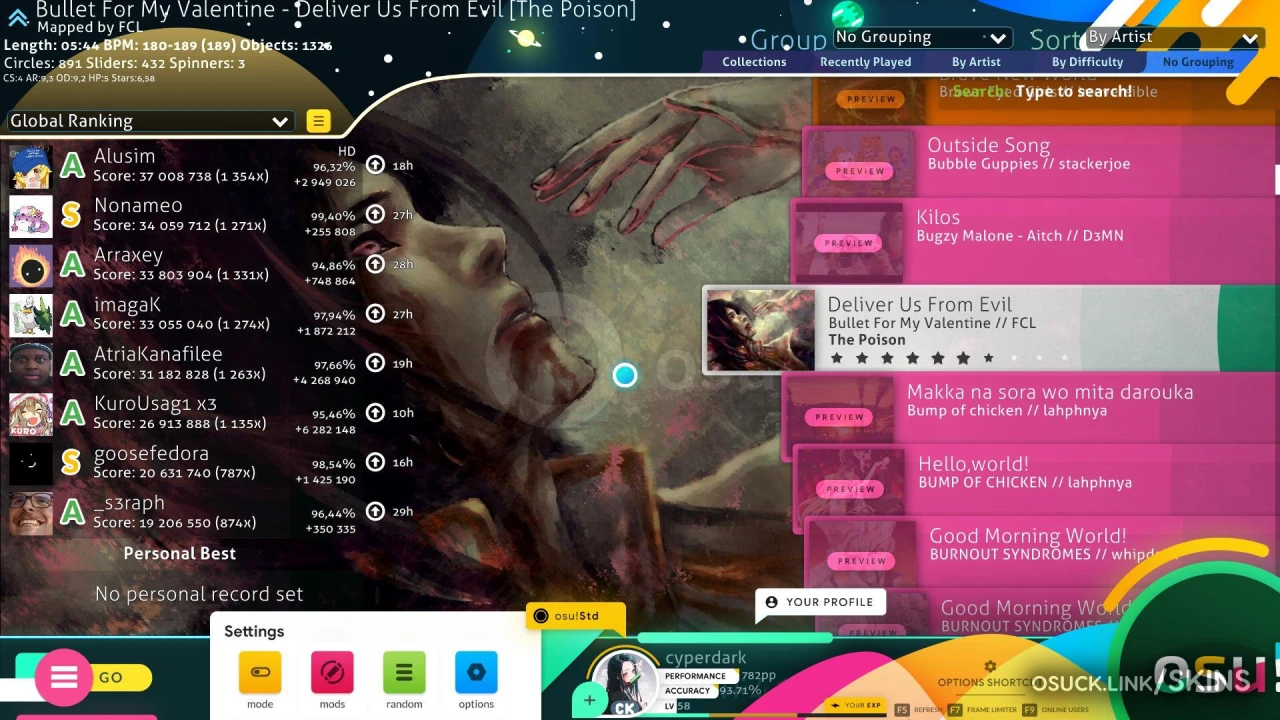
Task: Click cyperdark's profile avatar
Action: (x=624, y=683)
